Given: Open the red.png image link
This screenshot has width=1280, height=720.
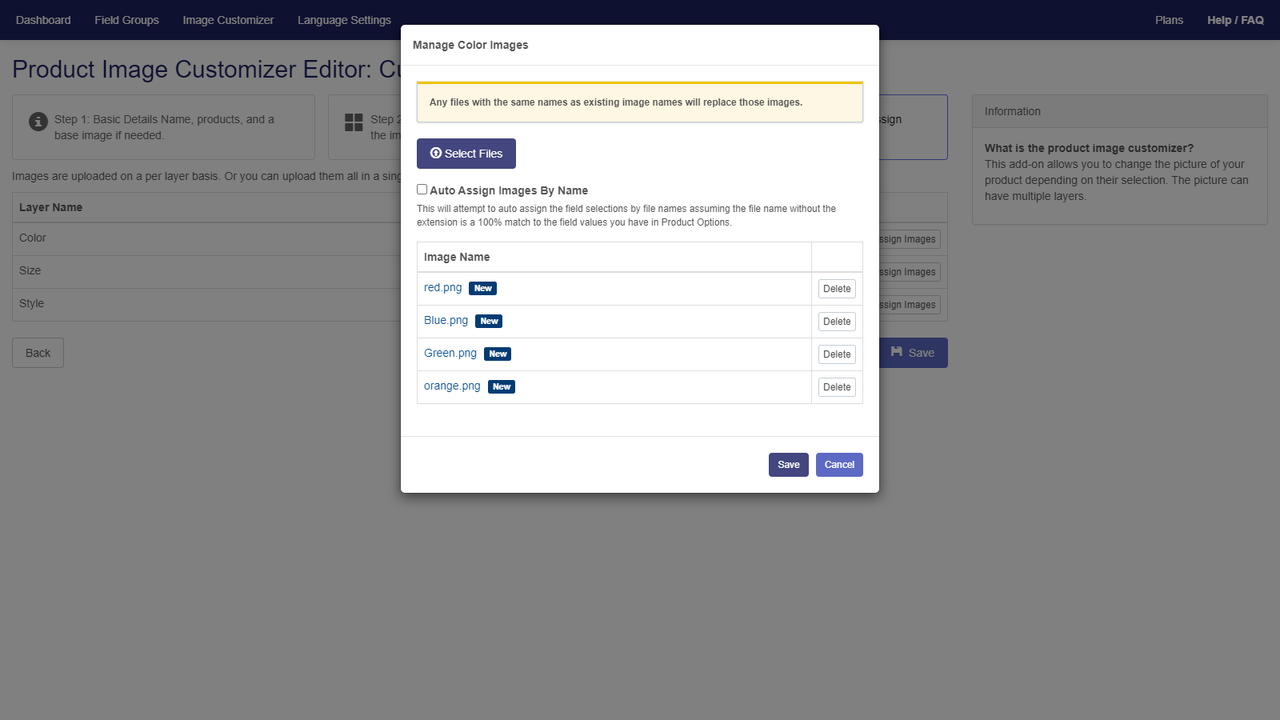Looking at the screenshot, I should point(442,287).
